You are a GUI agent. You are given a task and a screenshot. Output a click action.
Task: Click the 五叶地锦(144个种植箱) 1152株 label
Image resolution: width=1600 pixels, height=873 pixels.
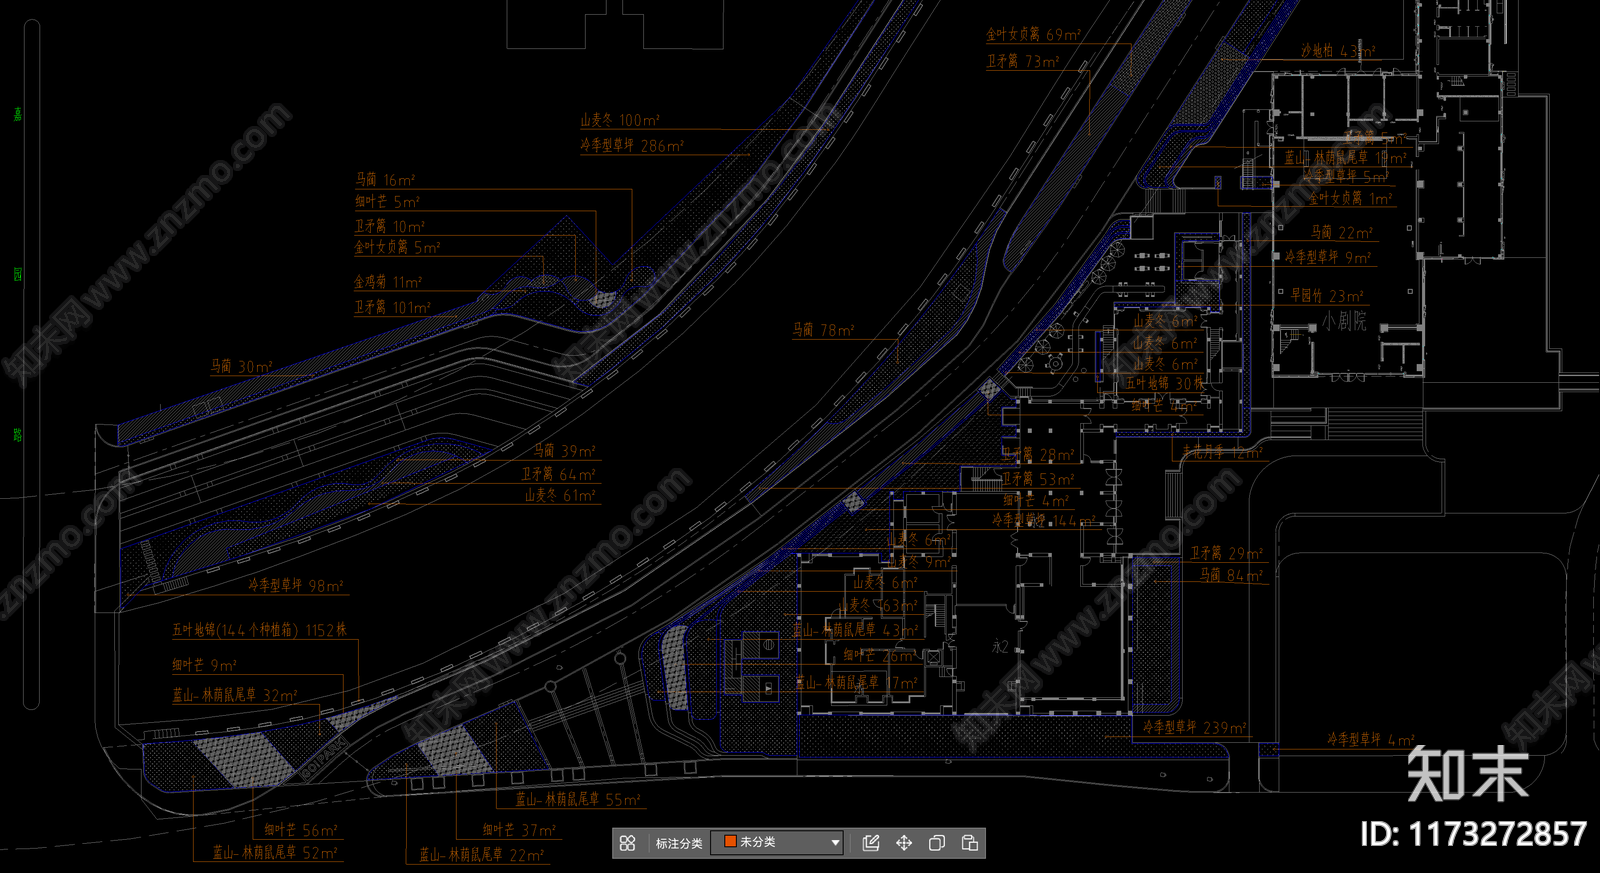pos(259,631)
